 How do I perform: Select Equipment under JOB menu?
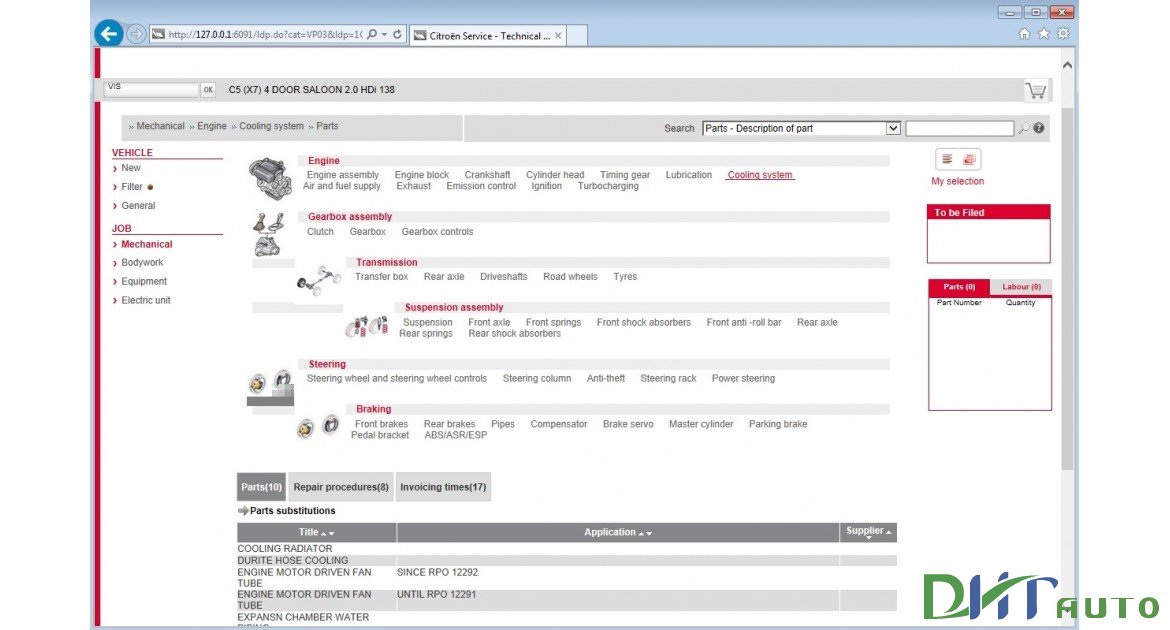(144, 281)
